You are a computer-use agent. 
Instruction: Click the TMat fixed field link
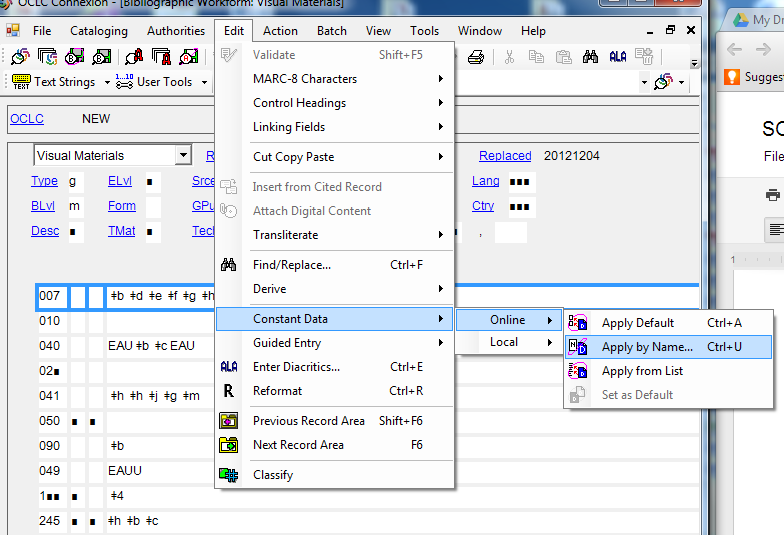coord(122,230)
